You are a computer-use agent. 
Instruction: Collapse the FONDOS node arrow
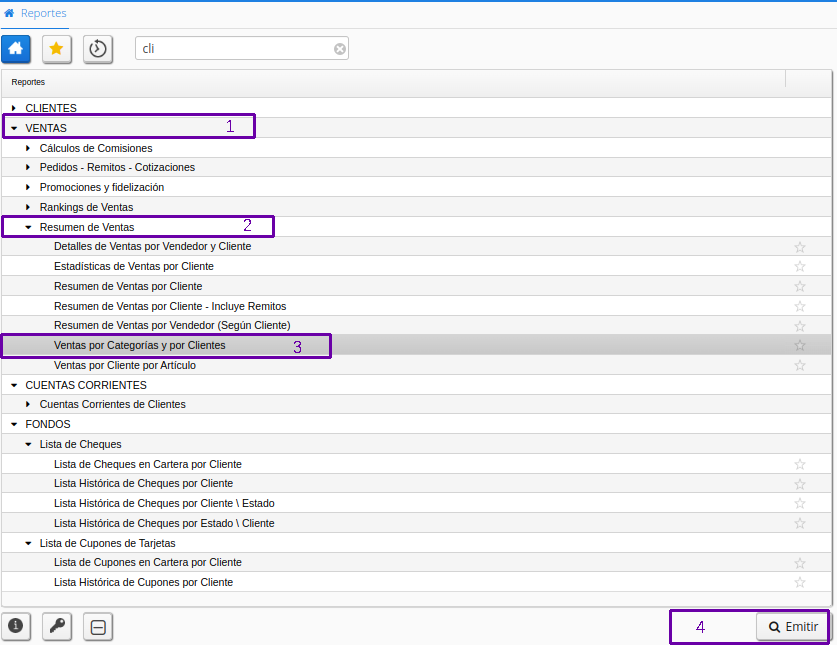pos(14,424)
